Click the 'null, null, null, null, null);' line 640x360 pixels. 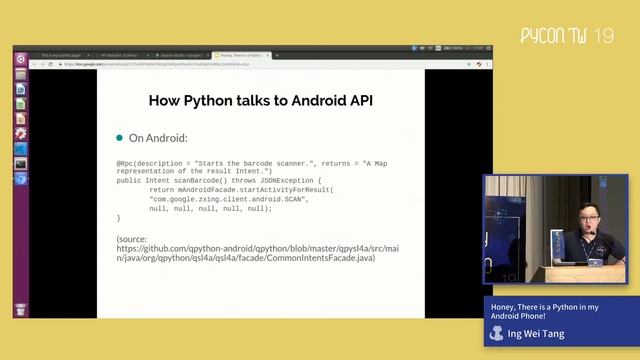[210, 209]
